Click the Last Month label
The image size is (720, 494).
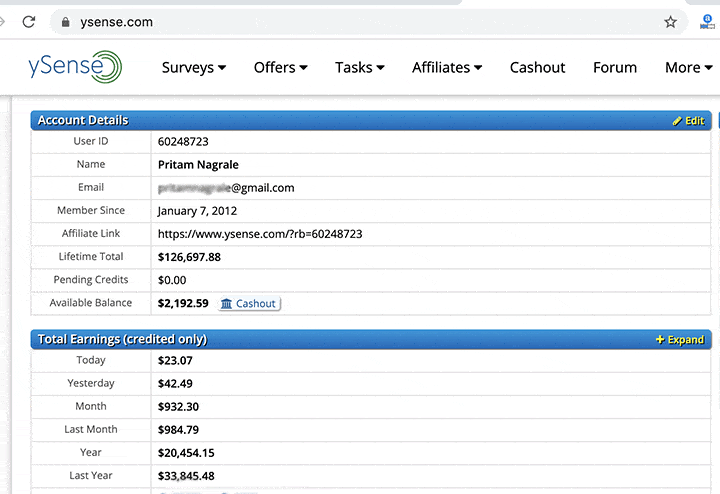[91, 429]
